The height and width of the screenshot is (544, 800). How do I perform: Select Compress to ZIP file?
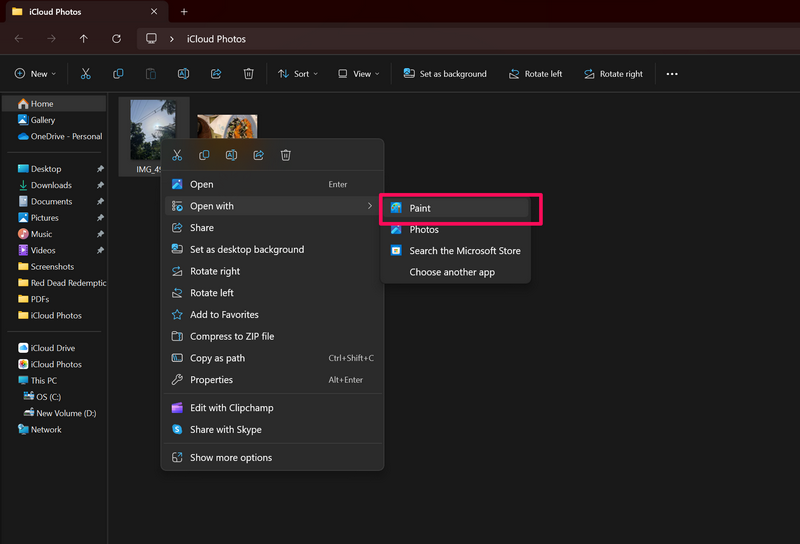232,337
